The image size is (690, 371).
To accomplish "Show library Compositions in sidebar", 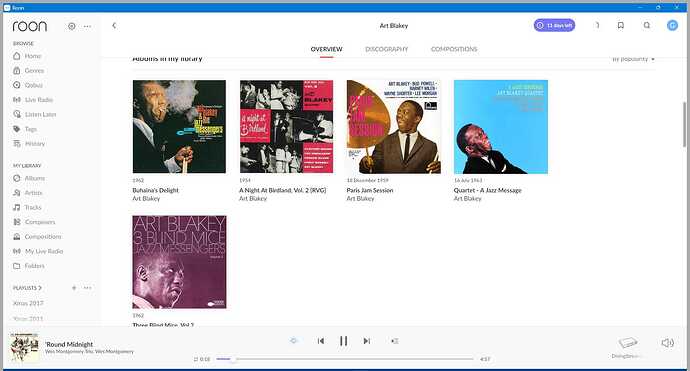I will click(x=37, y=236).
